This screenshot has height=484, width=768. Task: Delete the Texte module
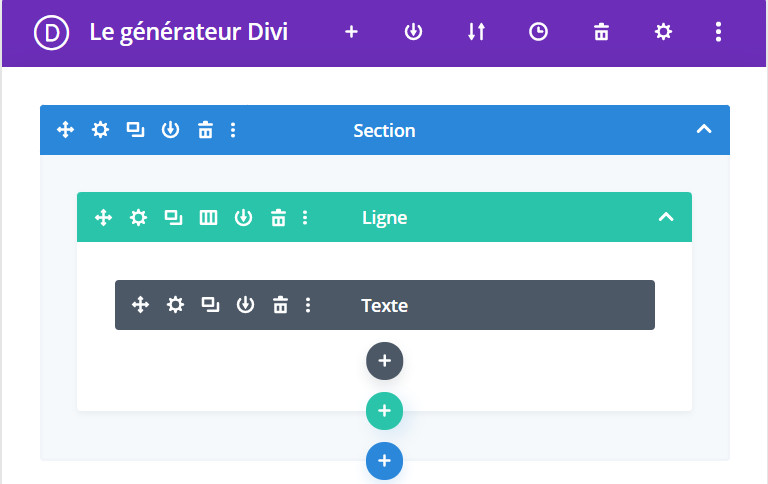pyautogui.click(x=281, y=305)
